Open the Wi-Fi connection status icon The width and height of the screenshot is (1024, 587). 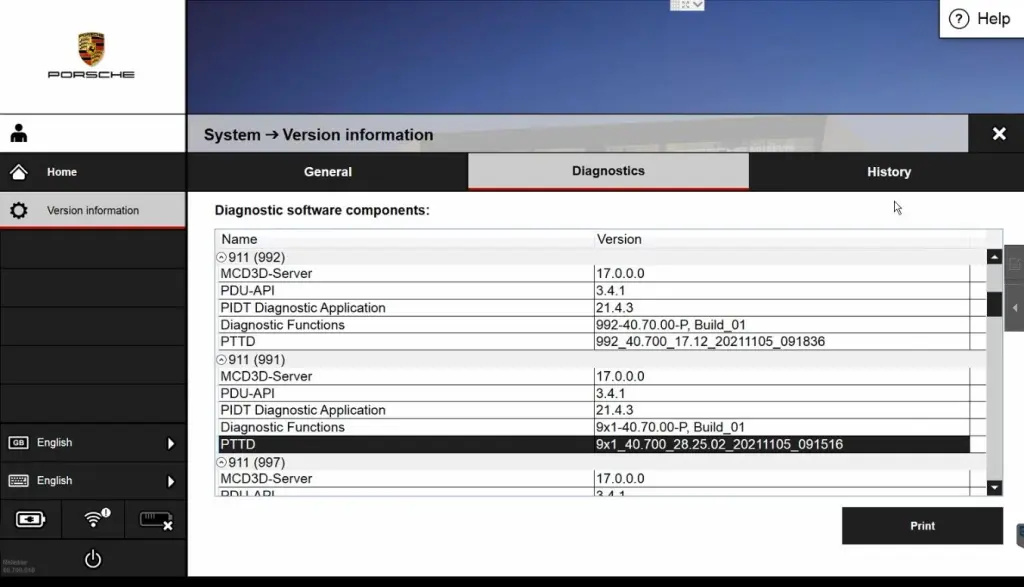click(x=94, y=519)
